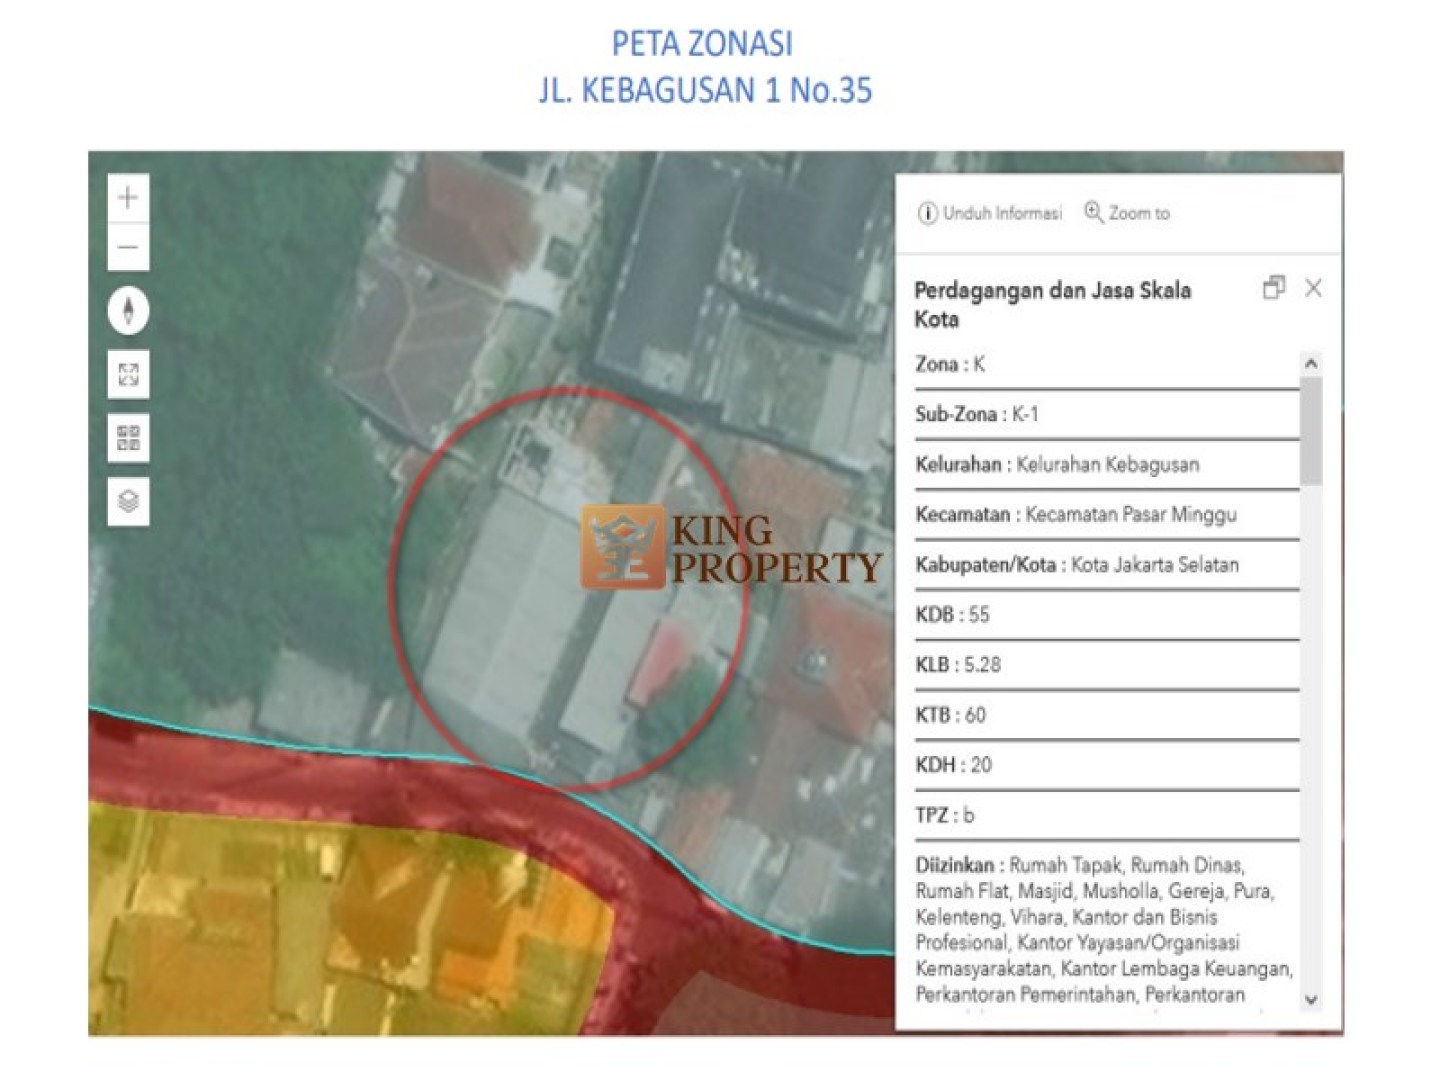Image resolution: width=1440 pixels, height=1080 pixels.
Task: Close the zoning information popup
Action: click(x=1313, y=288)
